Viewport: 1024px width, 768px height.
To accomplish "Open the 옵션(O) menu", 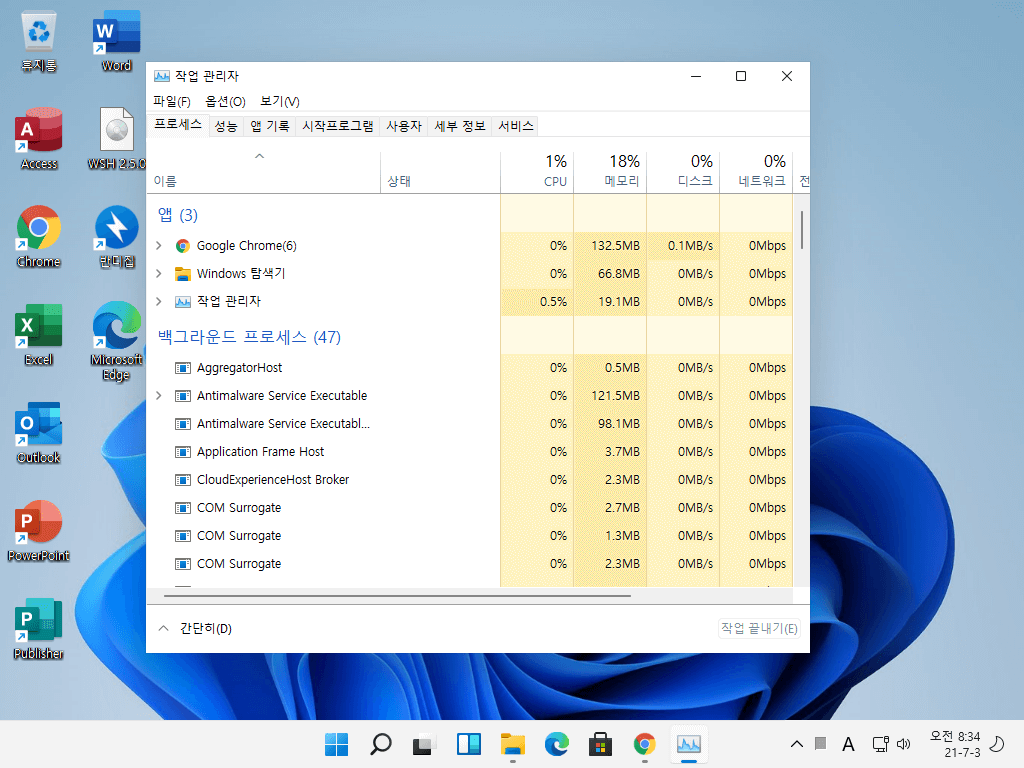I will click(225, 101).
